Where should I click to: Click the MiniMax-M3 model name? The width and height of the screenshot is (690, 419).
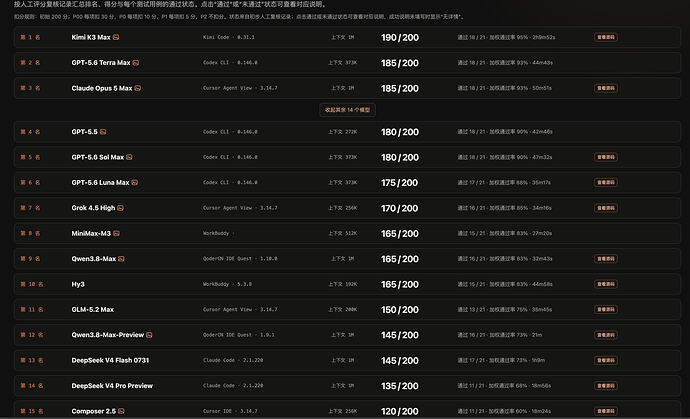91,233
